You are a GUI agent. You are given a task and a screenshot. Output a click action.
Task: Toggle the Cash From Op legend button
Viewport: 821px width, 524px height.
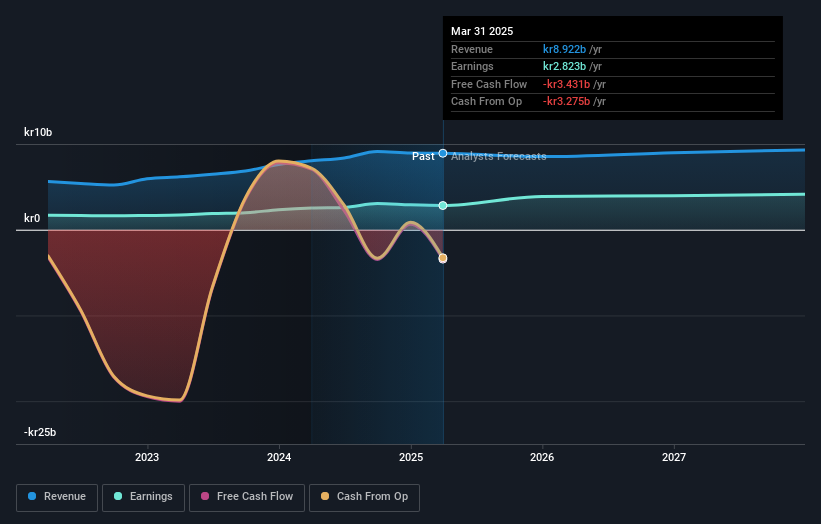coord(364,497)
